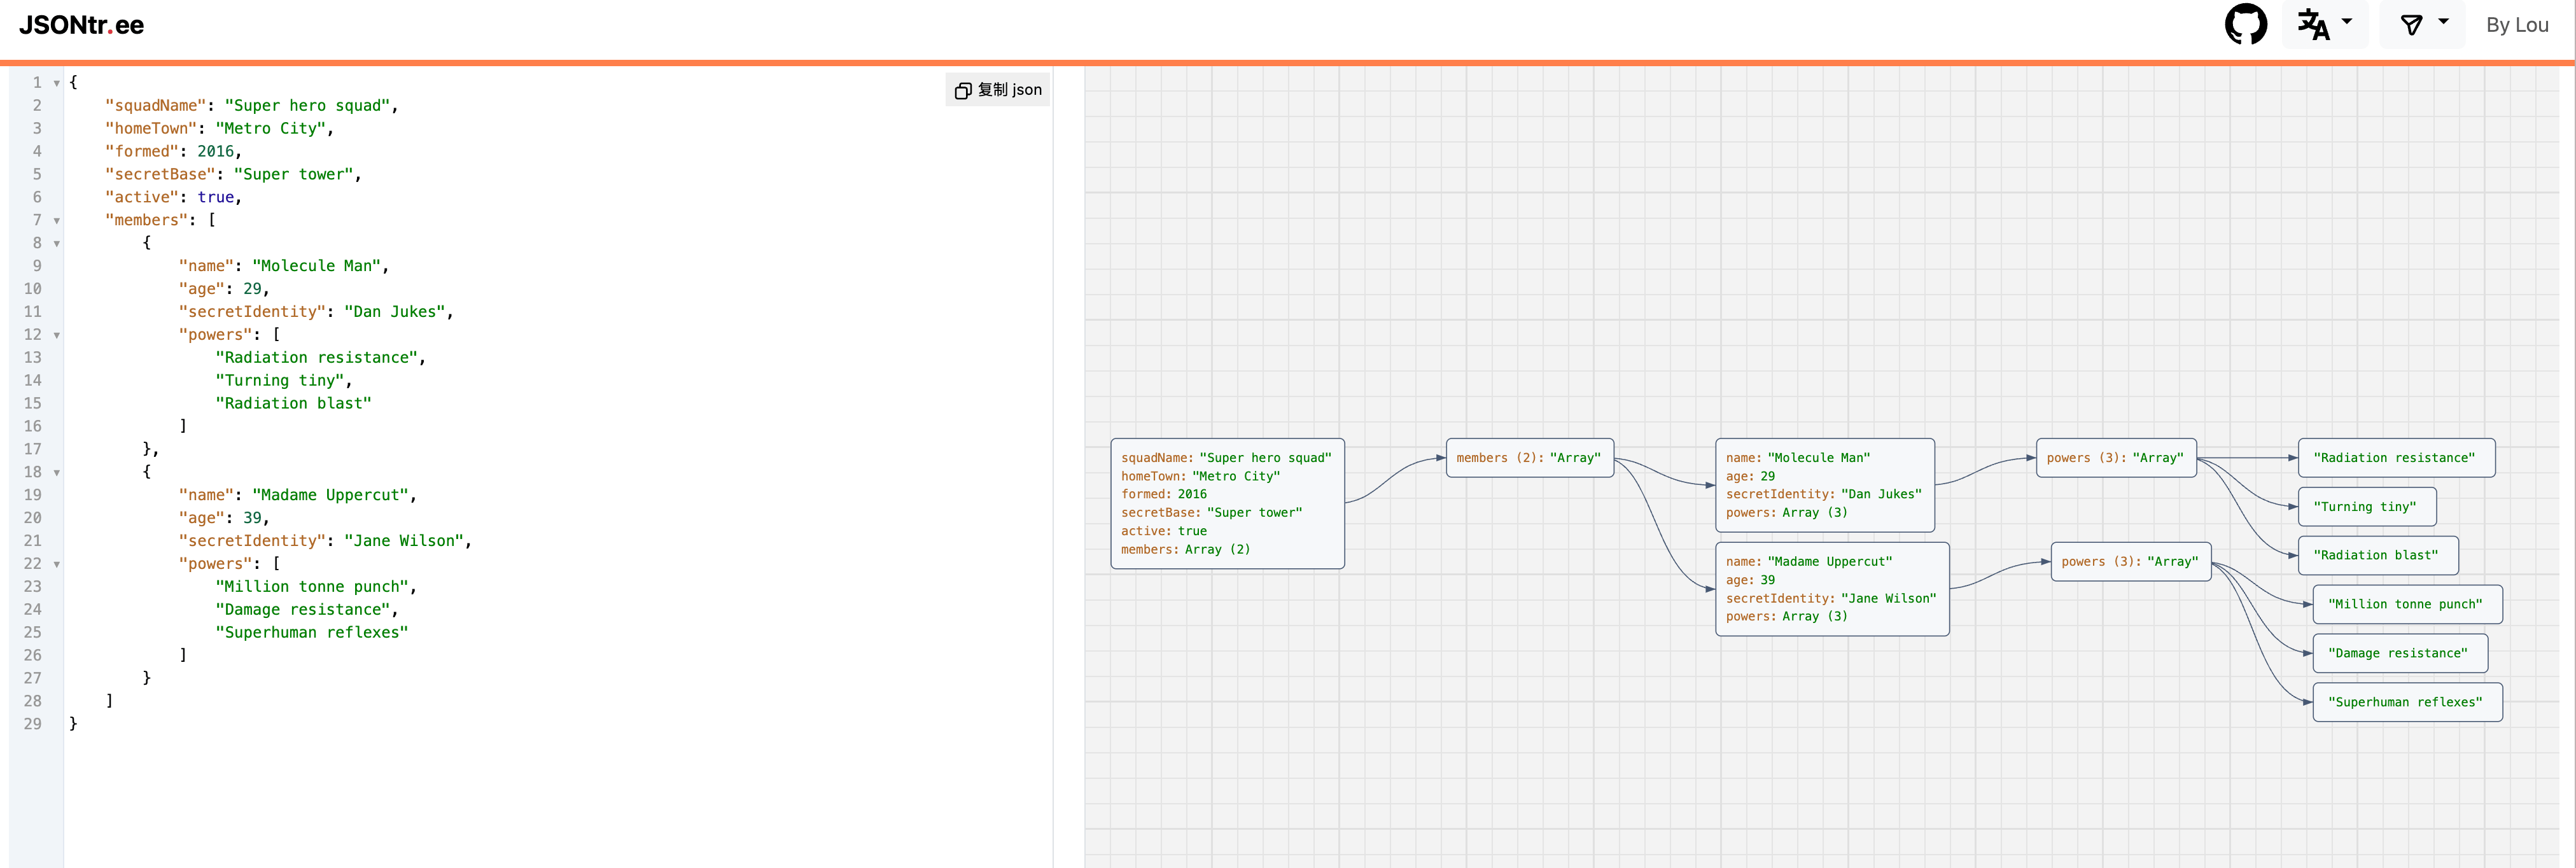Click the language translate icon
The height and width of the screenshot is (868, 2576).
tap(2313, 25)
